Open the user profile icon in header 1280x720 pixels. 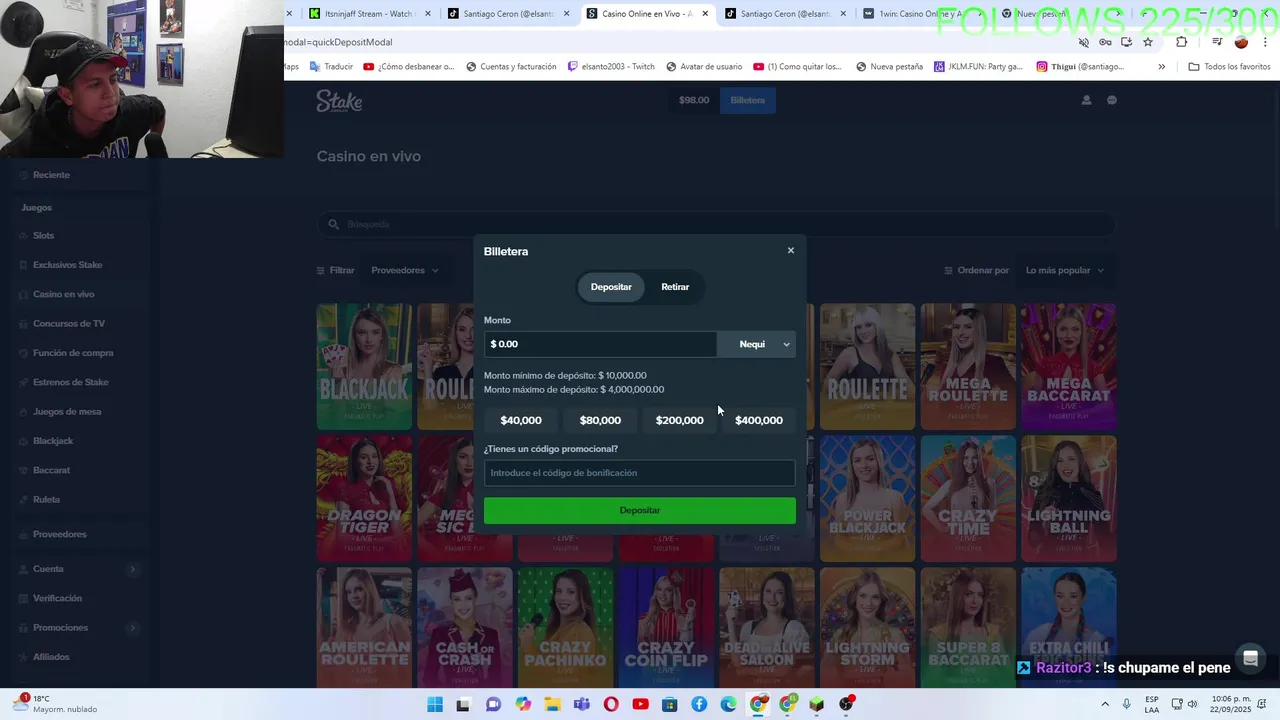(1086, 100)
